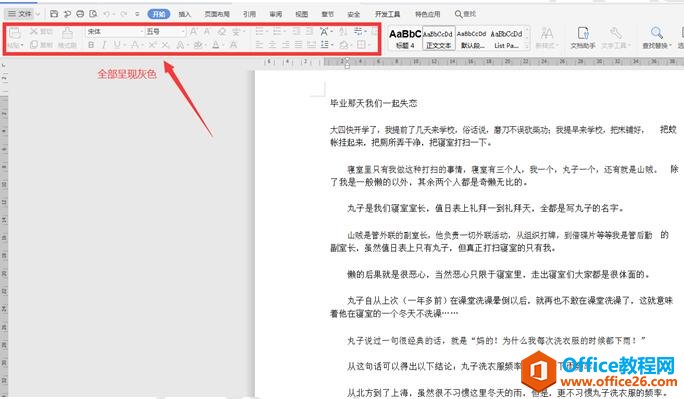This screenshot has height=399, width=684.
Task: Click the Decrease Indent icon
Action: click(297, 31)
